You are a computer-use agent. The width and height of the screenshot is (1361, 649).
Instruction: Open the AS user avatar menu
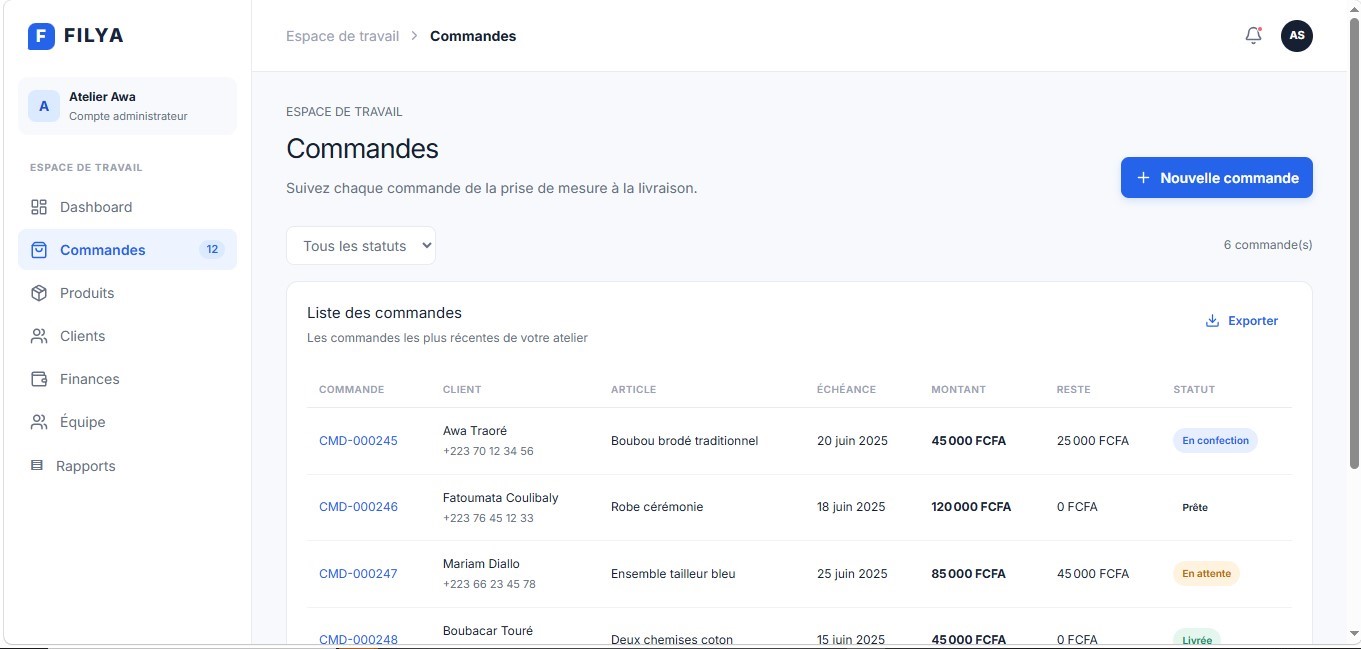(1297, 36)
